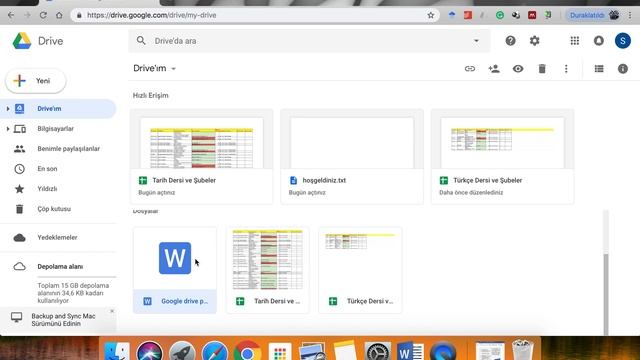Expand Bilgisayarlar tree arrow
Image resolution: width=640 pixels, height=360 pixels.
pos(7,129)
